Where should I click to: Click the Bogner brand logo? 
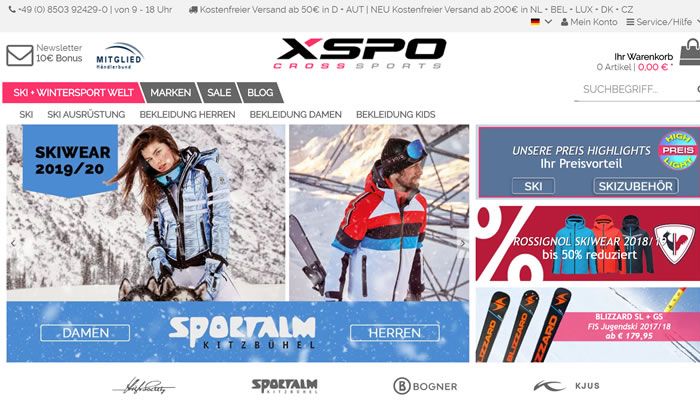[425, 386]
